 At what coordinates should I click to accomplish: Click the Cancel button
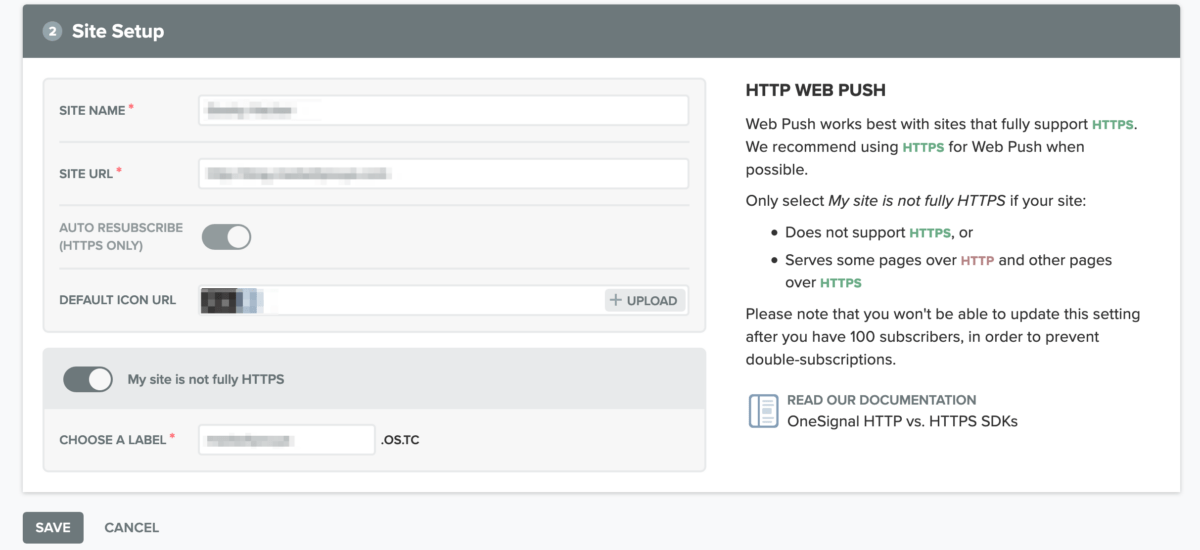coord(131,527)
